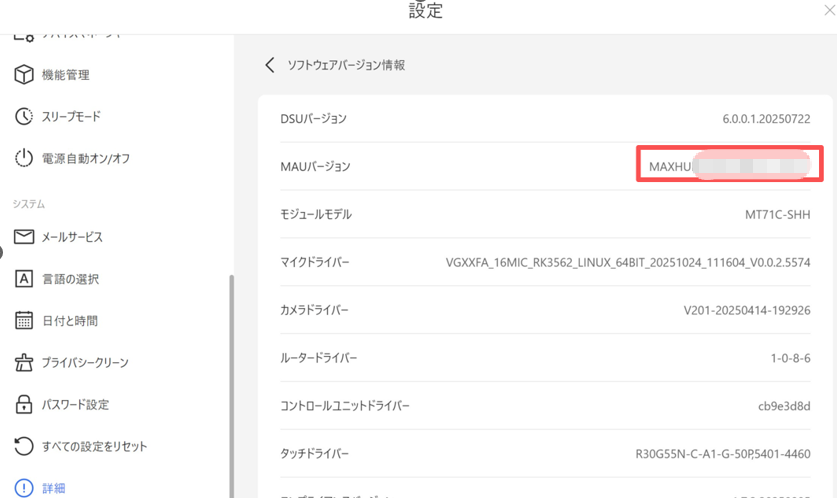
Task: Click the calendar icon for 日付と時間
Action: 23,321
